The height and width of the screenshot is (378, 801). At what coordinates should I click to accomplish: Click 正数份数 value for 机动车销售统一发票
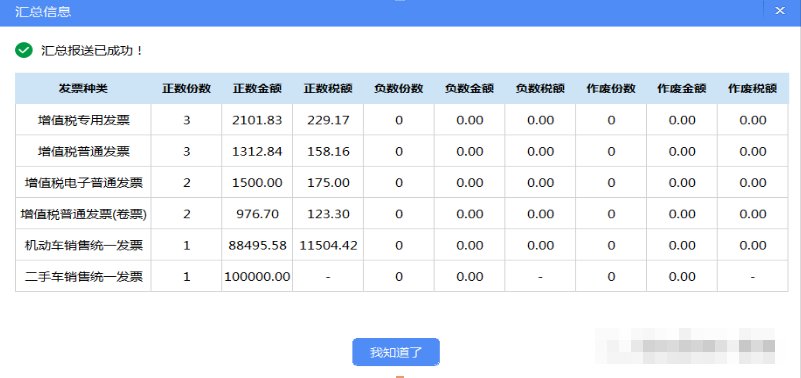[186, 246]
